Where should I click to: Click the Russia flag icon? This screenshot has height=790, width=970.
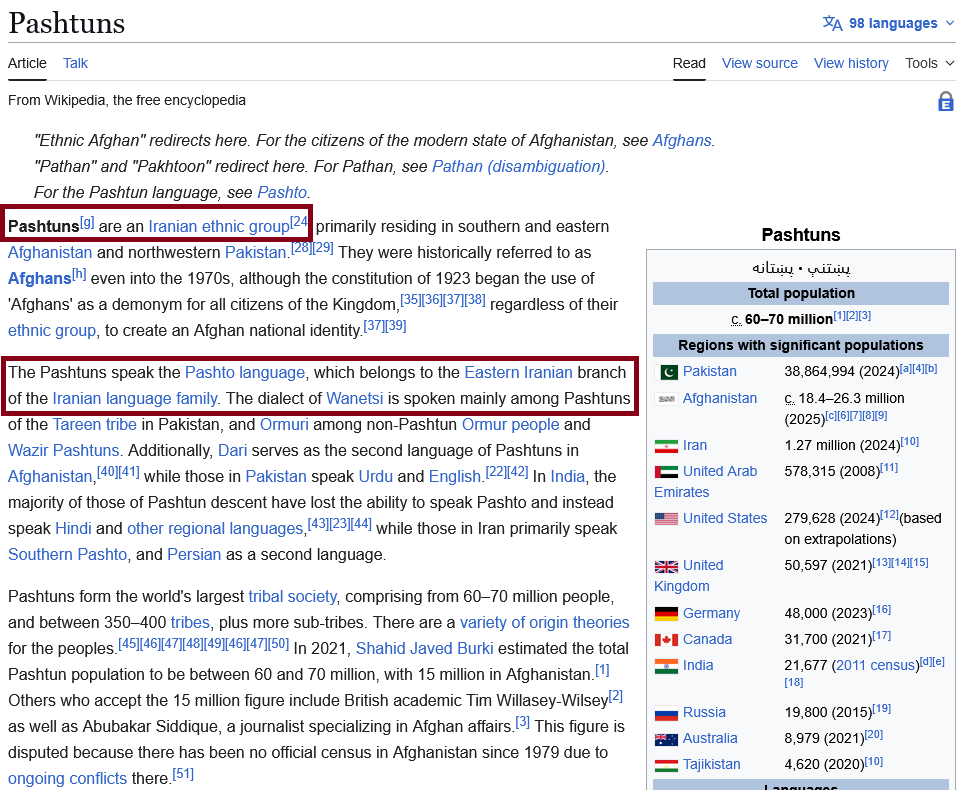click(667, 713)
